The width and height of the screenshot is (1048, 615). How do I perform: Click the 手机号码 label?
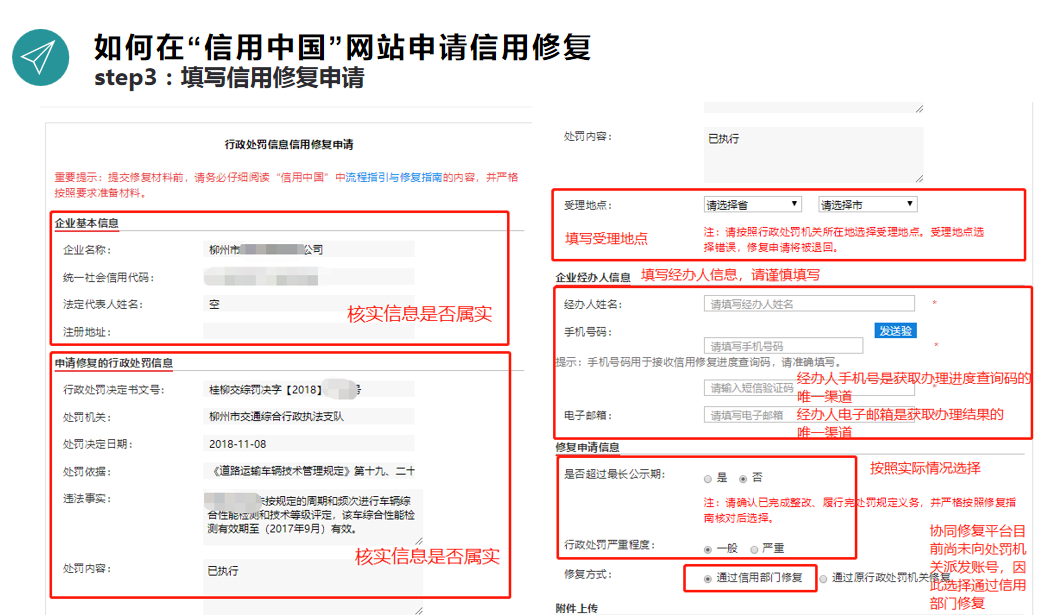[587, 332]
